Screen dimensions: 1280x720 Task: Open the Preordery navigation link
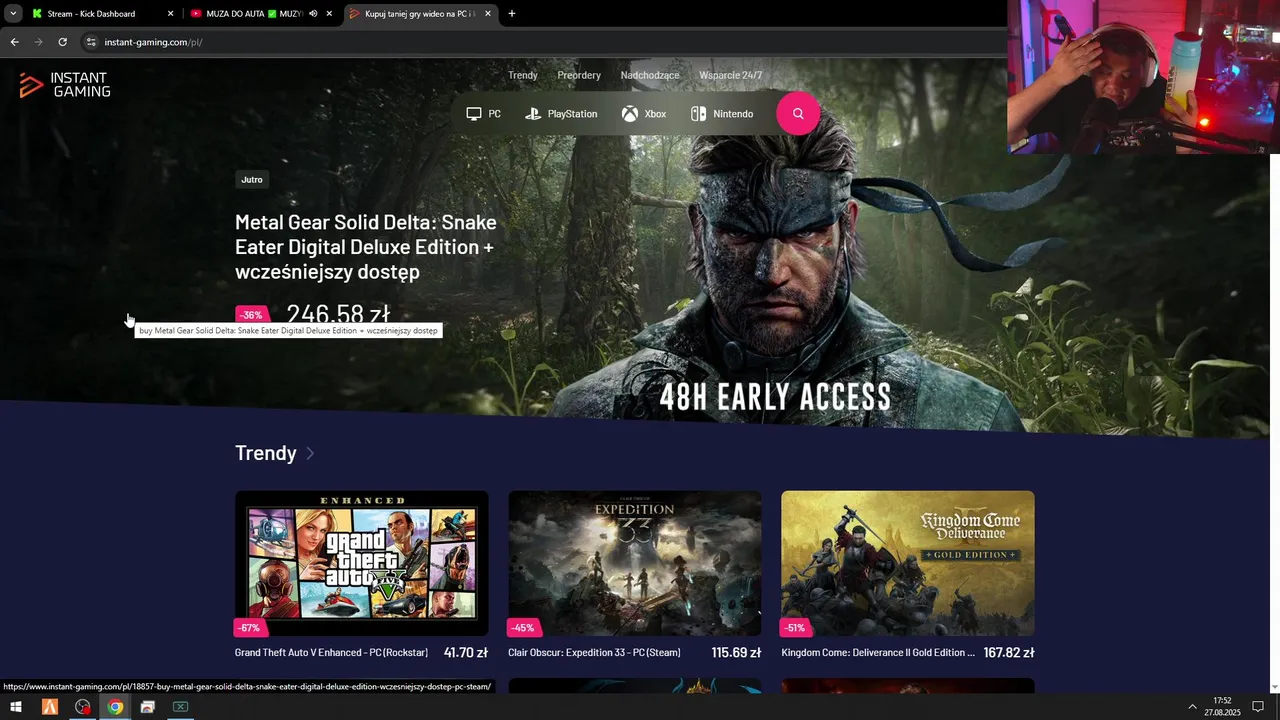579,75
